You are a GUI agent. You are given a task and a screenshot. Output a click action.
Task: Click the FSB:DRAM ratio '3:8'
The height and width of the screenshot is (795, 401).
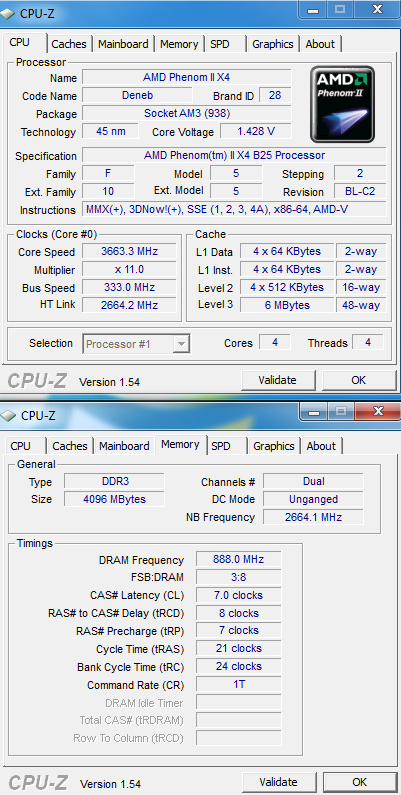(238, 577)
